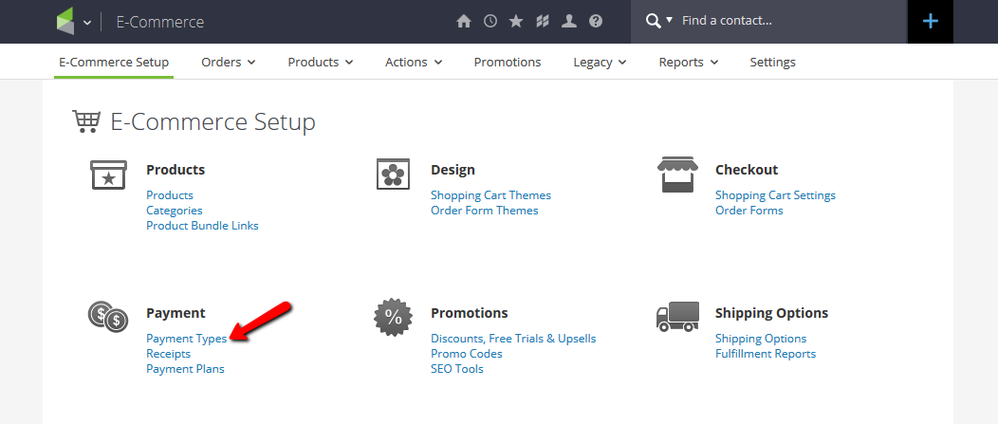Click the favorites star icon
998x424 pixels.
click(x=516, y=21)
